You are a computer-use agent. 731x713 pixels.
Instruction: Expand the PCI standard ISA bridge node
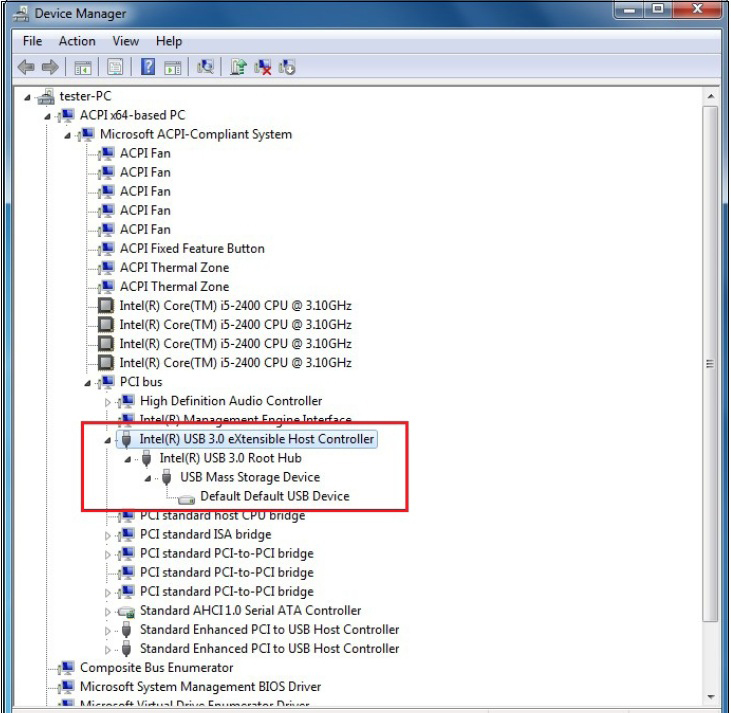pos(108,535)
